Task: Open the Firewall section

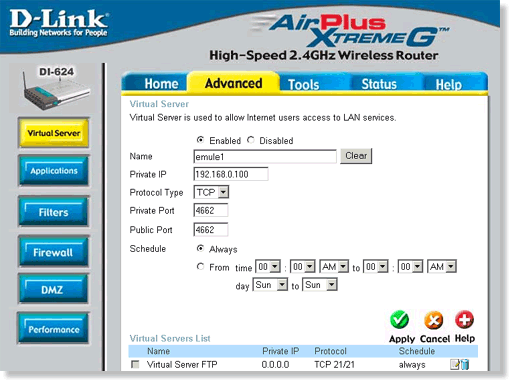Action: pyautogui.click(x=53, y=252)
